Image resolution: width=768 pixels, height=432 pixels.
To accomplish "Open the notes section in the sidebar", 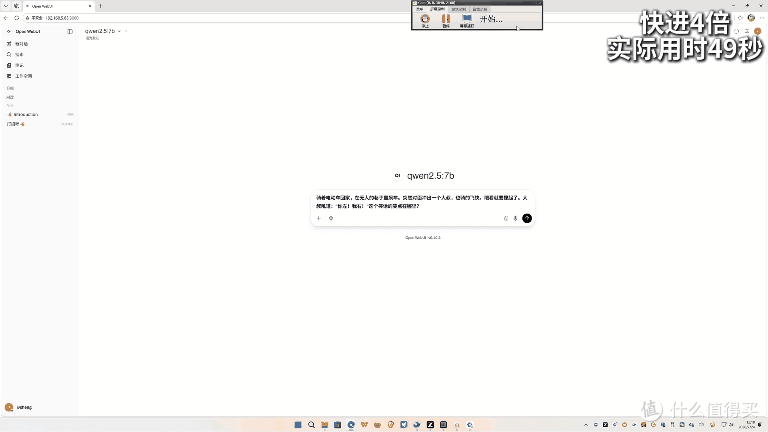I will click(x=39, y=65).
